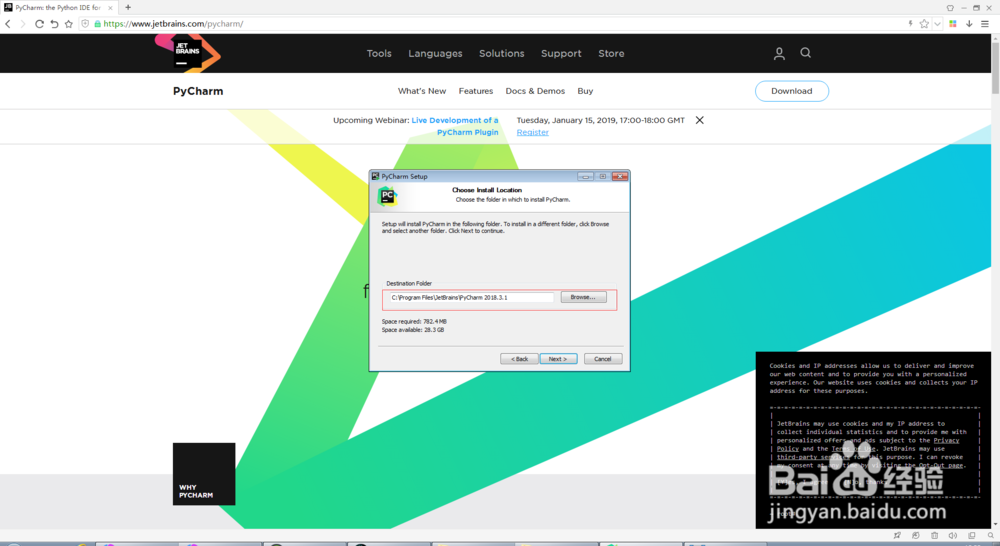
Task: Open the Support menu
Action: (561, 54)
